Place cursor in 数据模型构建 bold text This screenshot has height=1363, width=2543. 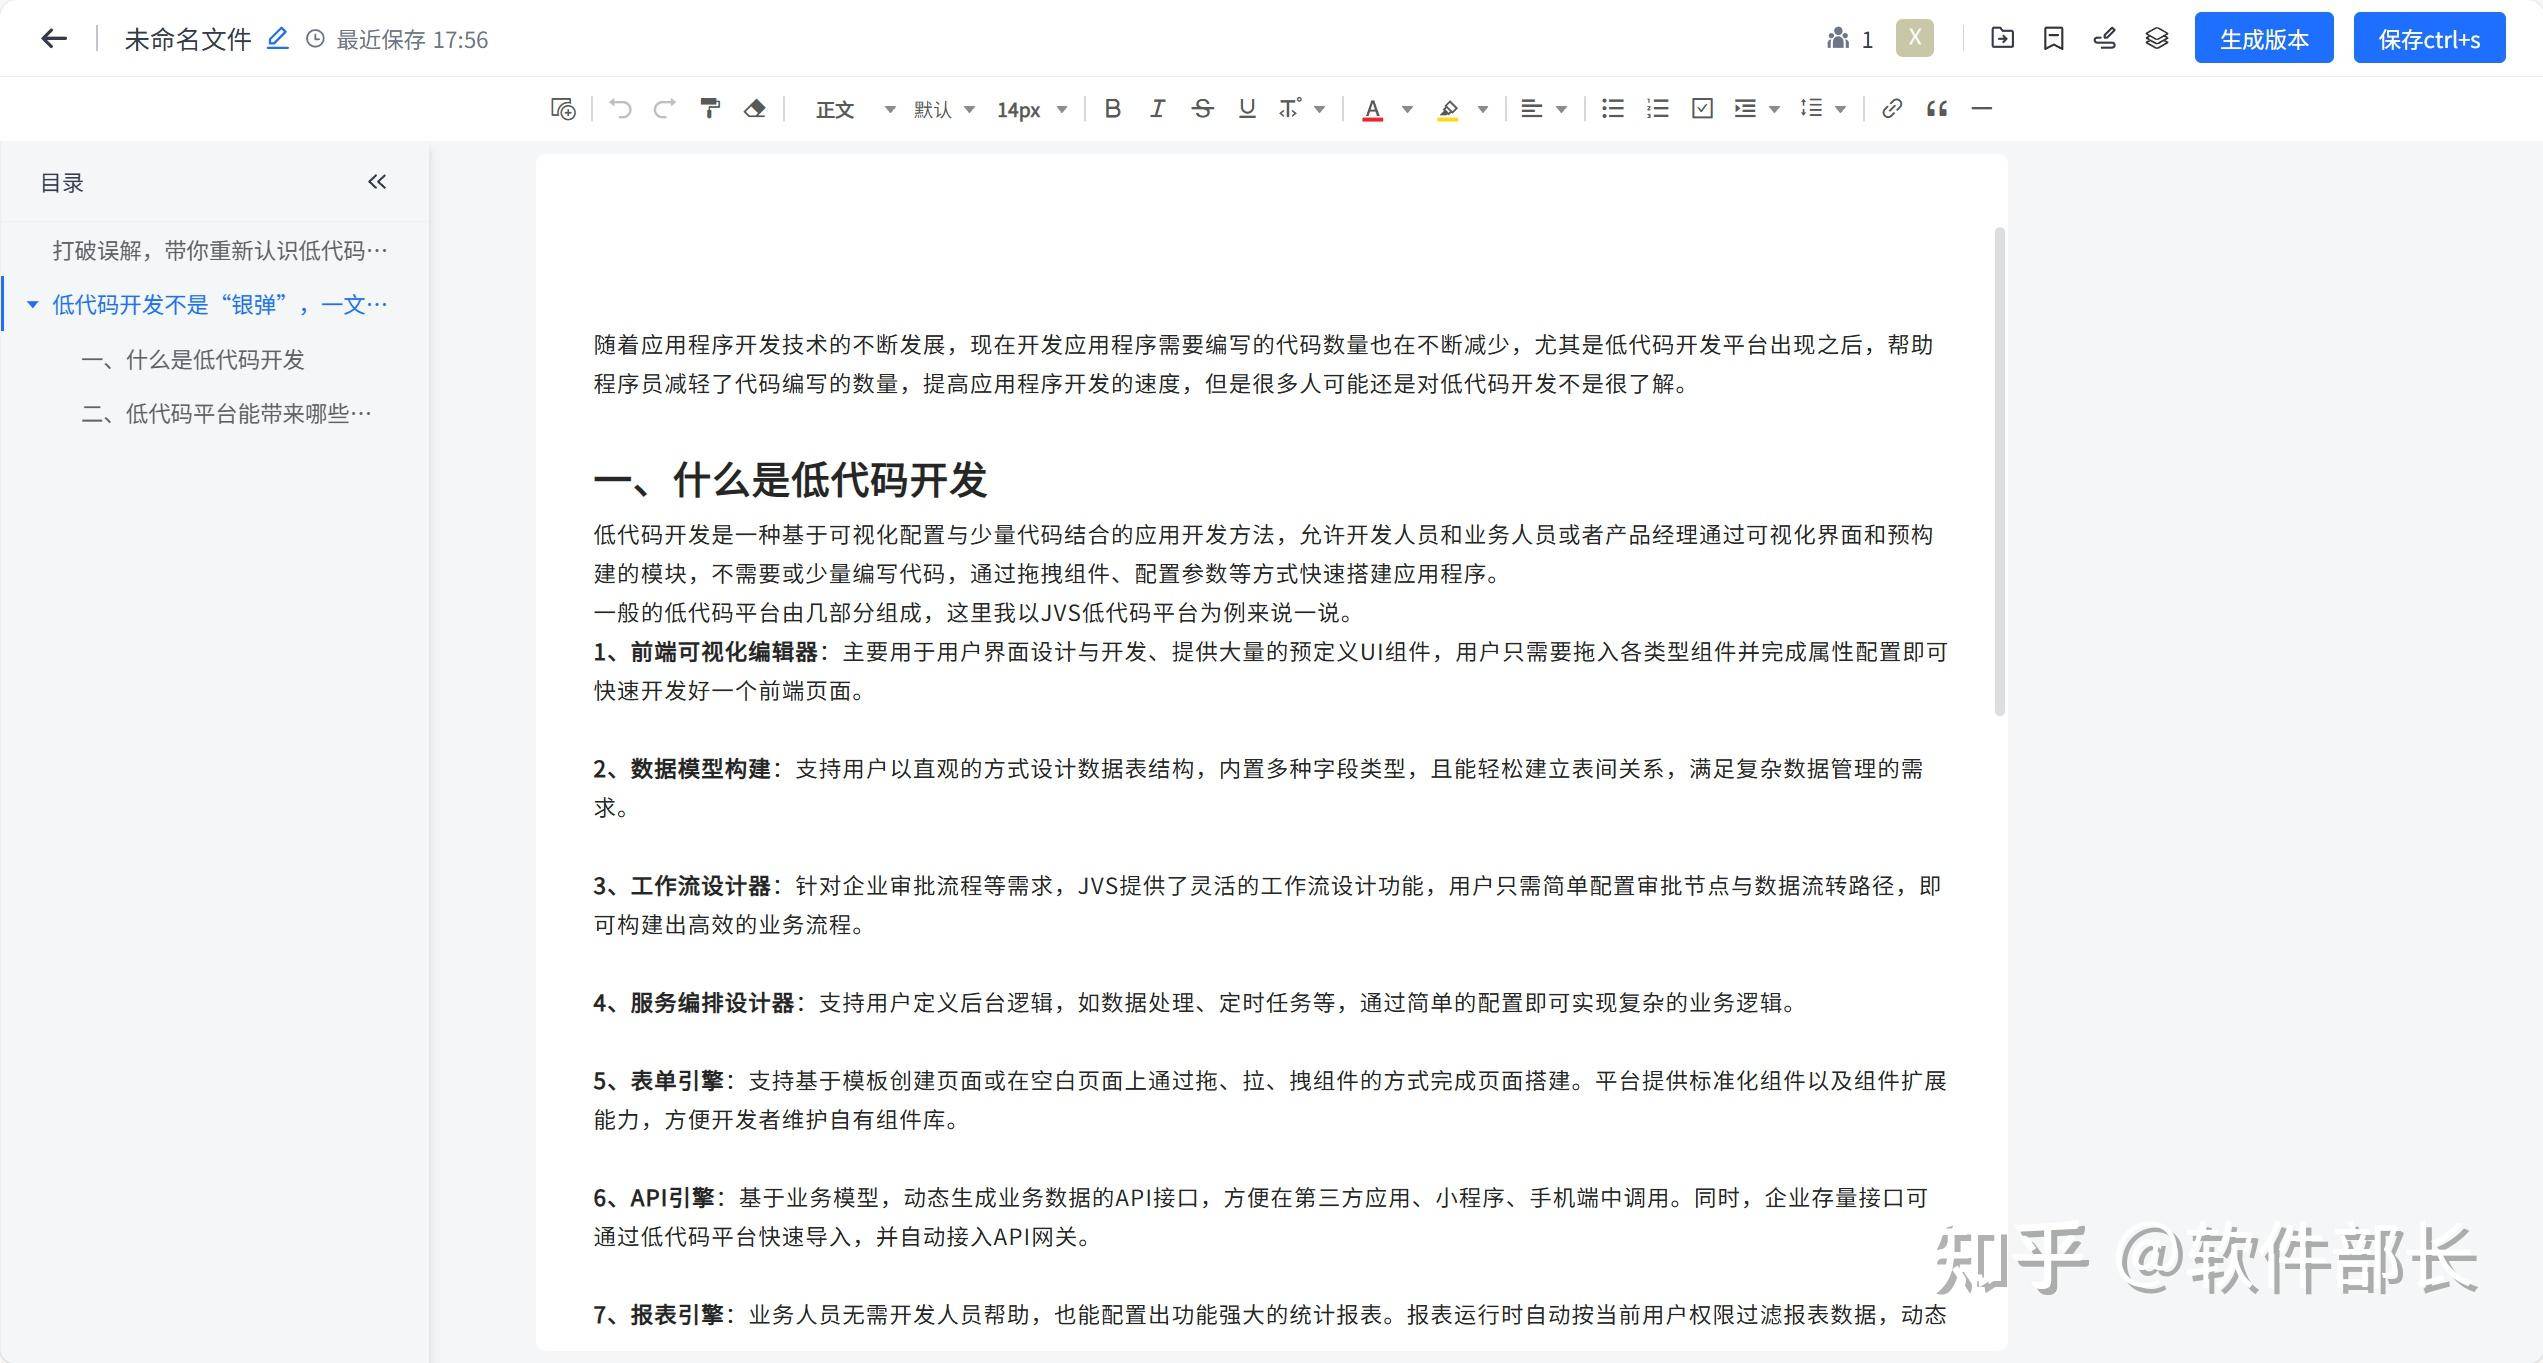coord(700,769)
